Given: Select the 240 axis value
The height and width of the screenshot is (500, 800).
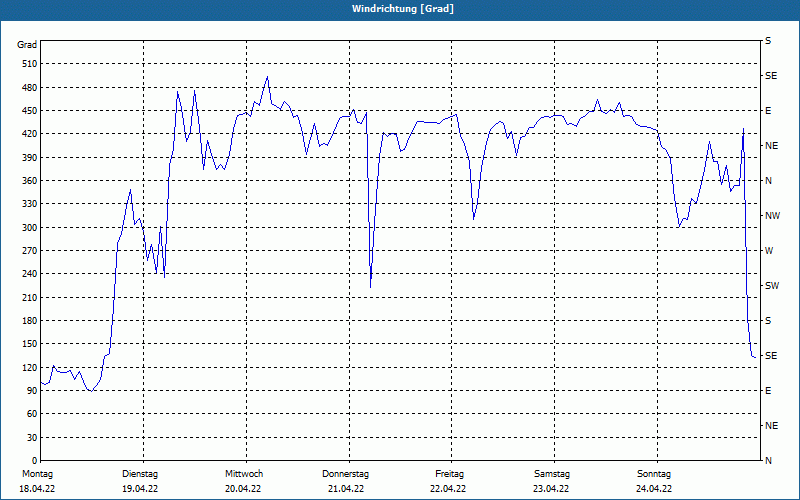Looking at the screenshot, I should (x=30, y=274).
